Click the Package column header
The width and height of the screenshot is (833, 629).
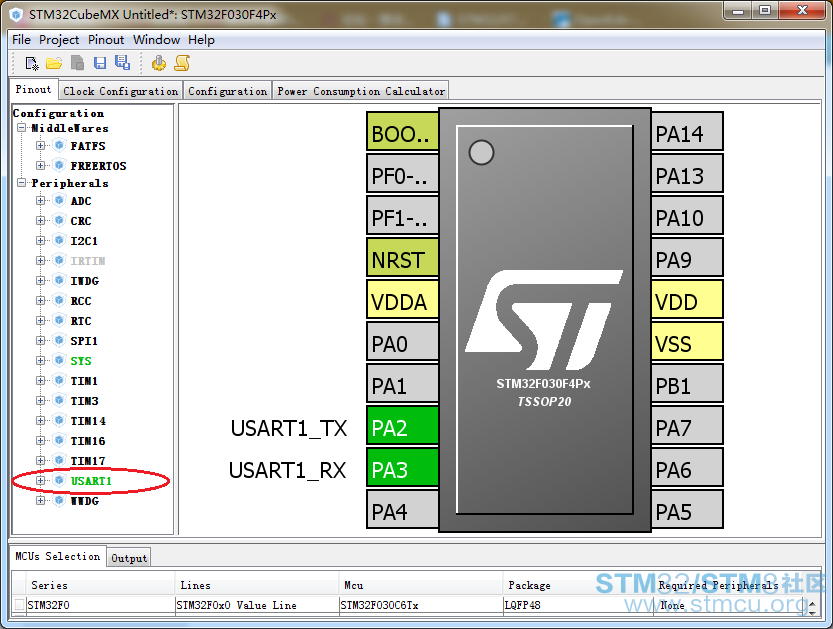(x=578, y=585)
